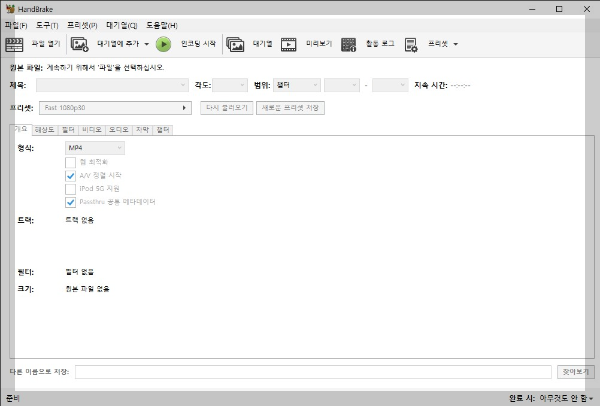Switch to the 오디오 tab
The height and width of the screenshot is (406, 600).
[119, 130]
